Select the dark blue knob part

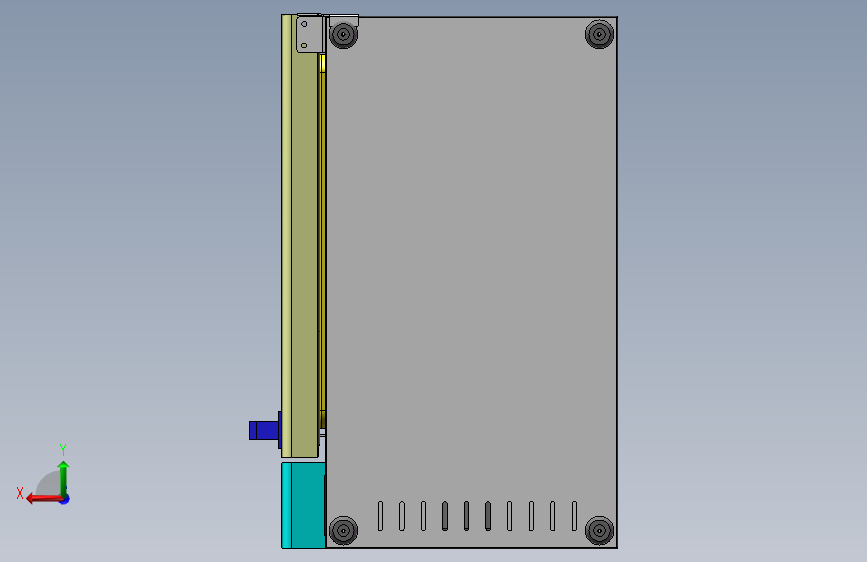coord(265,430)
